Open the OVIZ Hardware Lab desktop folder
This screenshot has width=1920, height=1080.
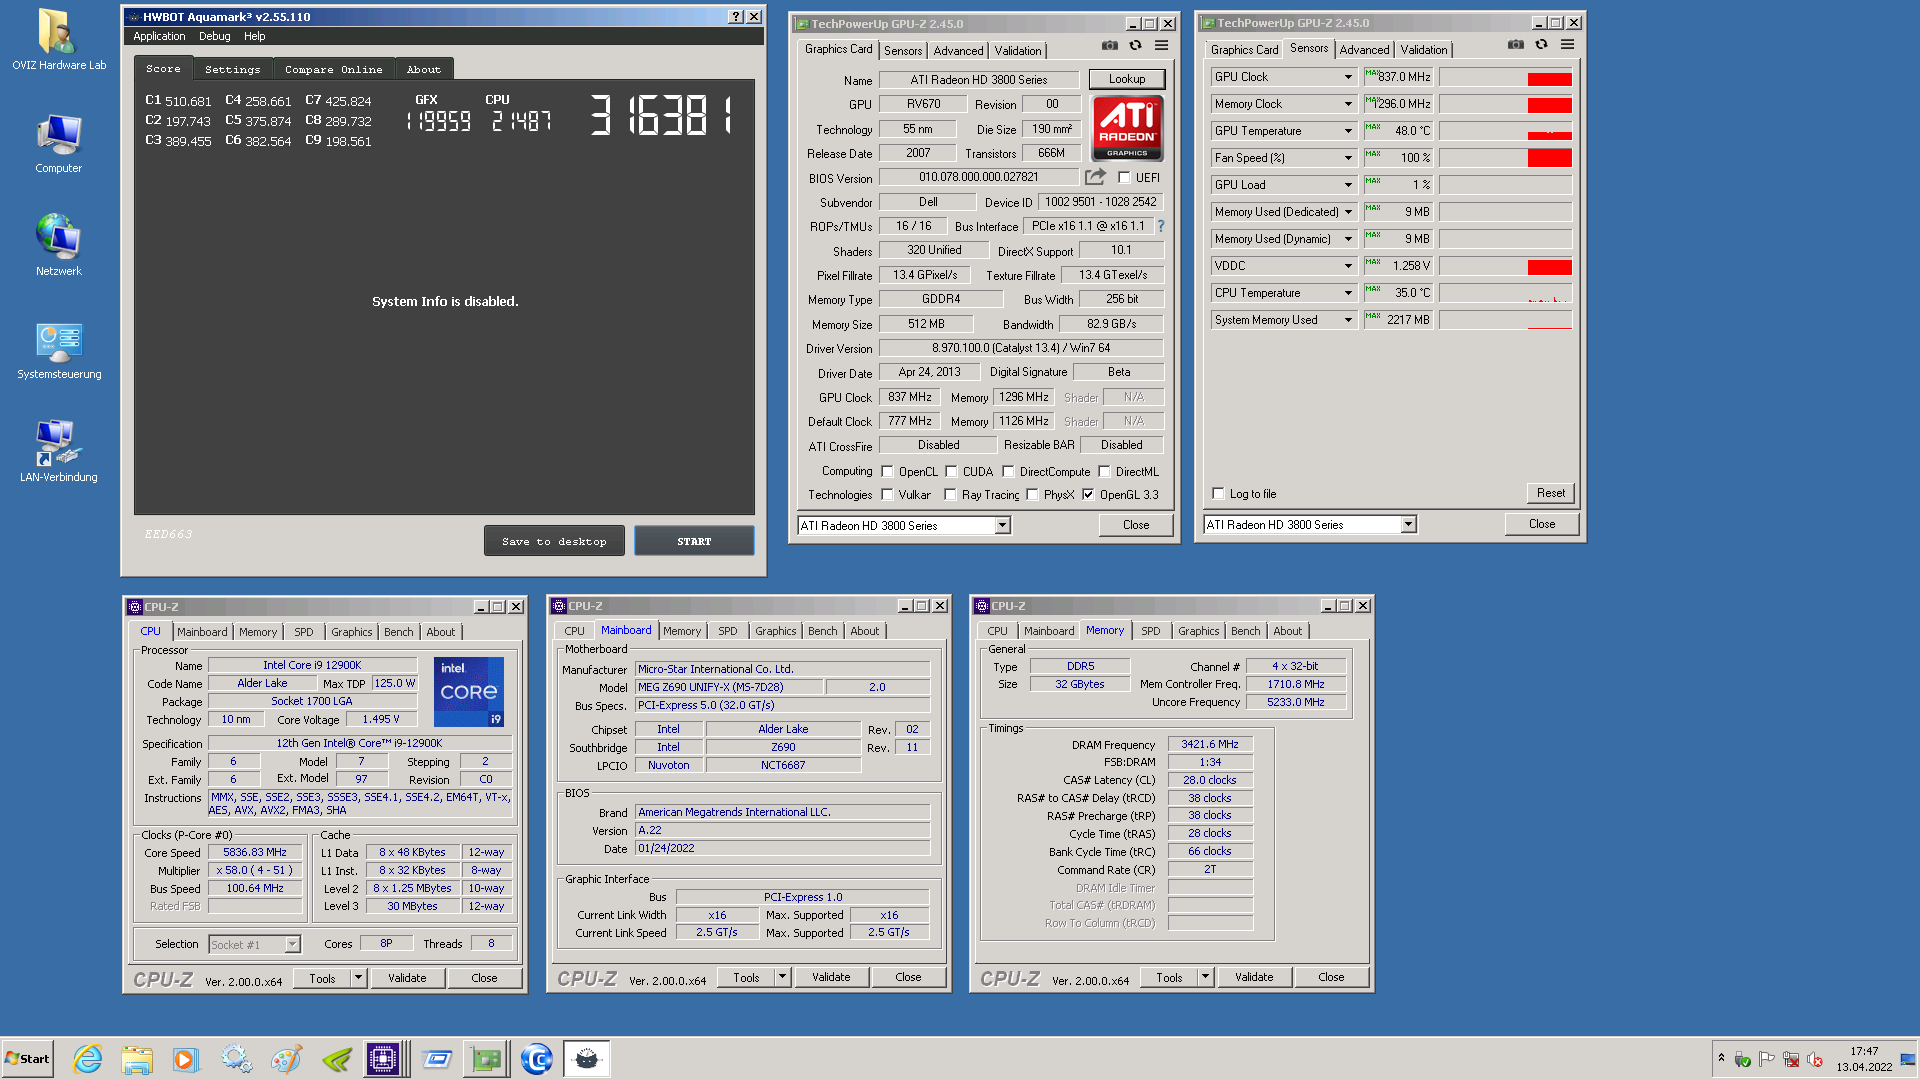[58, 40]
